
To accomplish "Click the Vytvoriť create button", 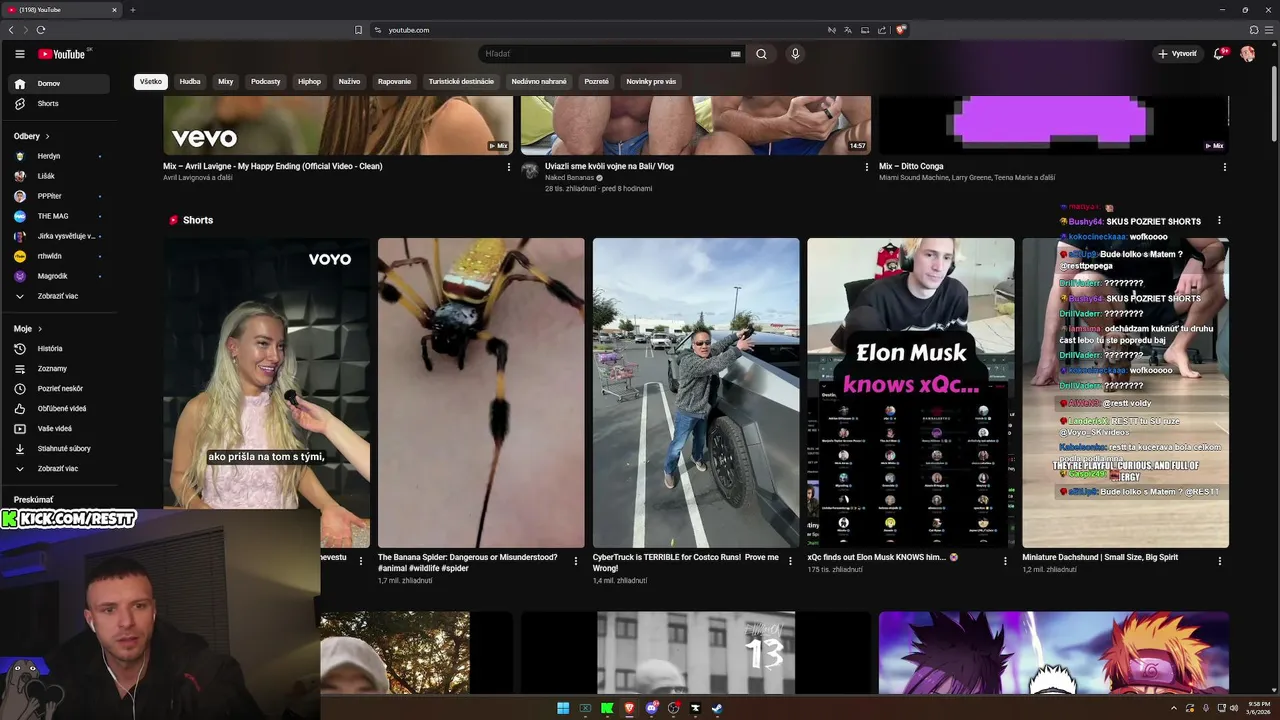I will (x=1177, y=54).
